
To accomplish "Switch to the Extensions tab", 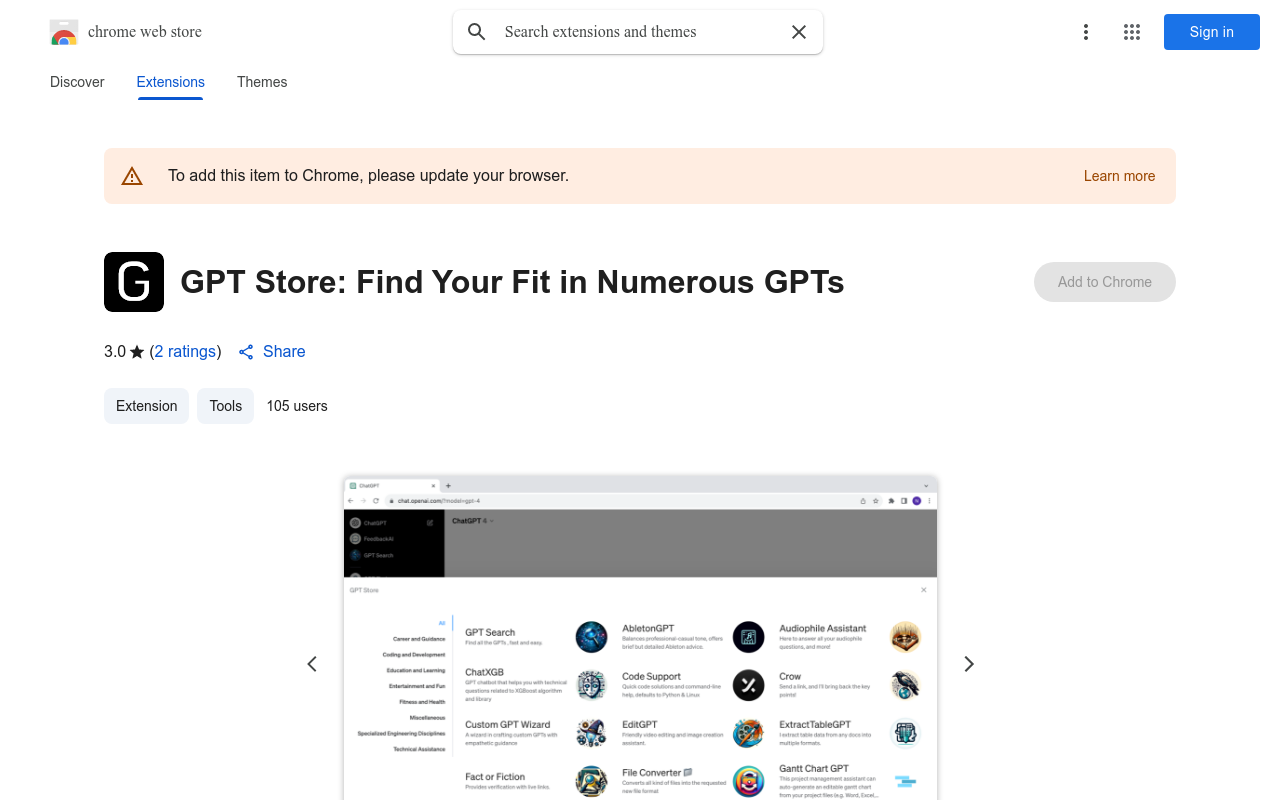I will tap(170, 82).
